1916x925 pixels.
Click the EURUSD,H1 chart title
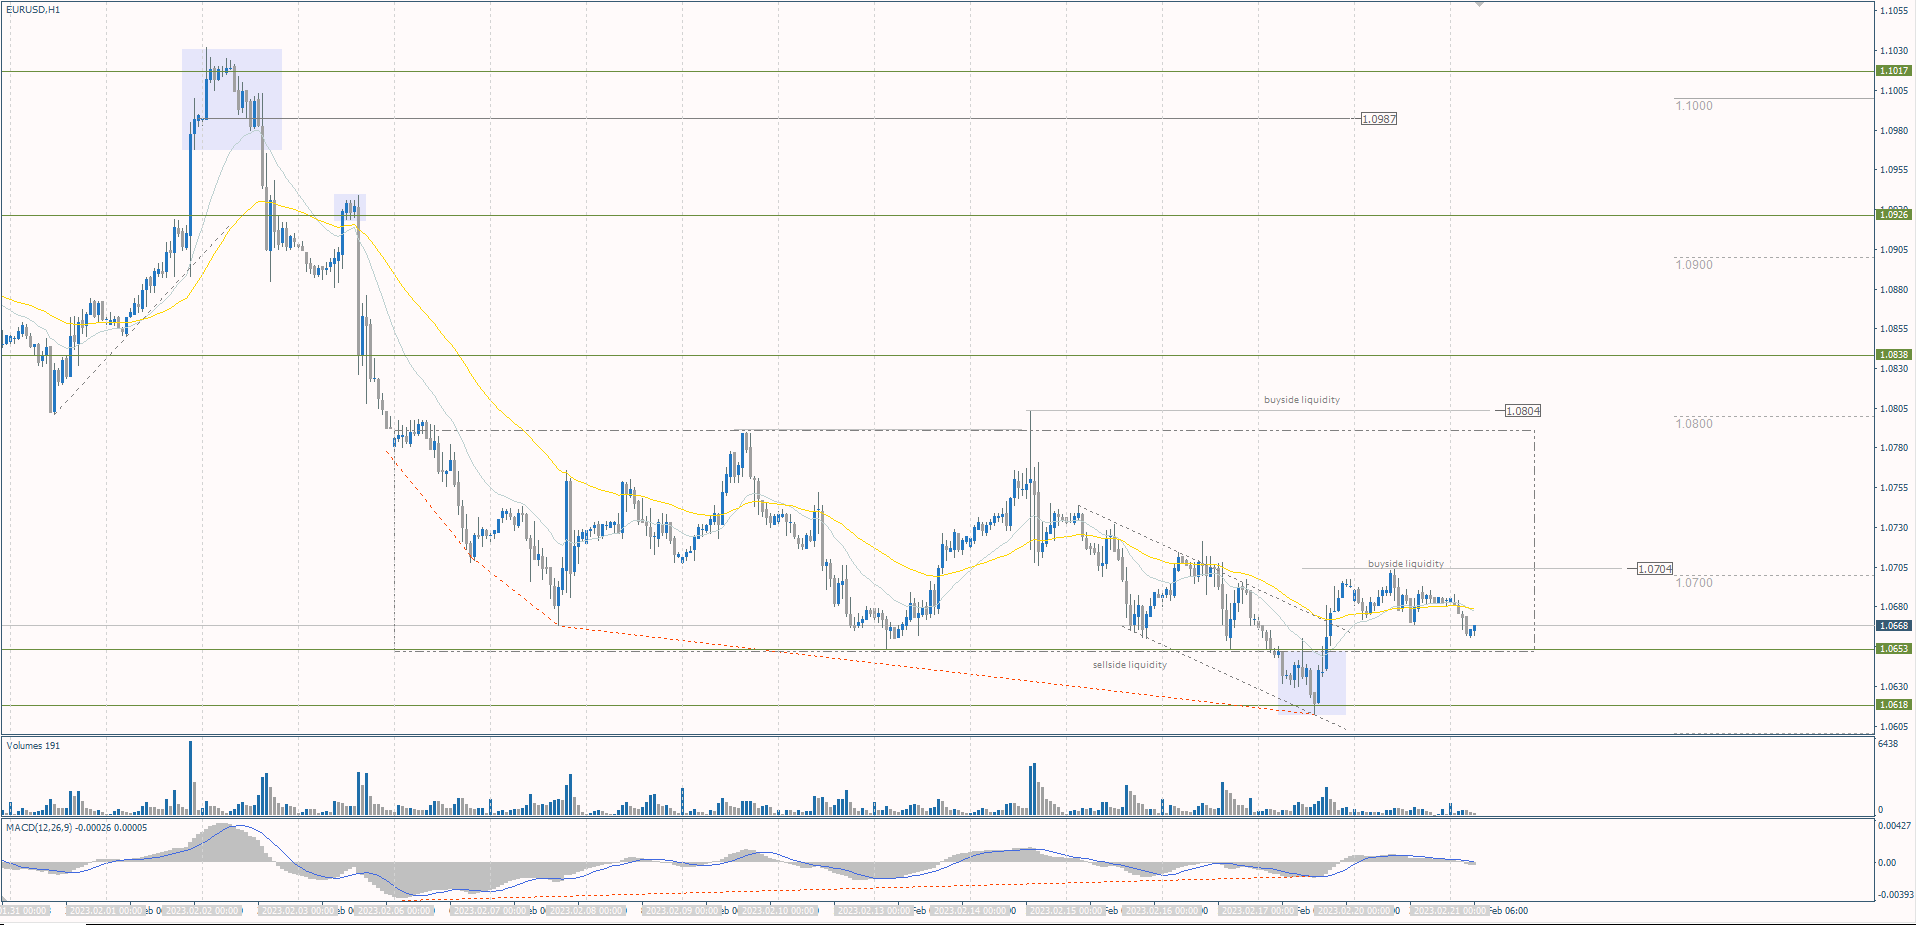[33, 10]
